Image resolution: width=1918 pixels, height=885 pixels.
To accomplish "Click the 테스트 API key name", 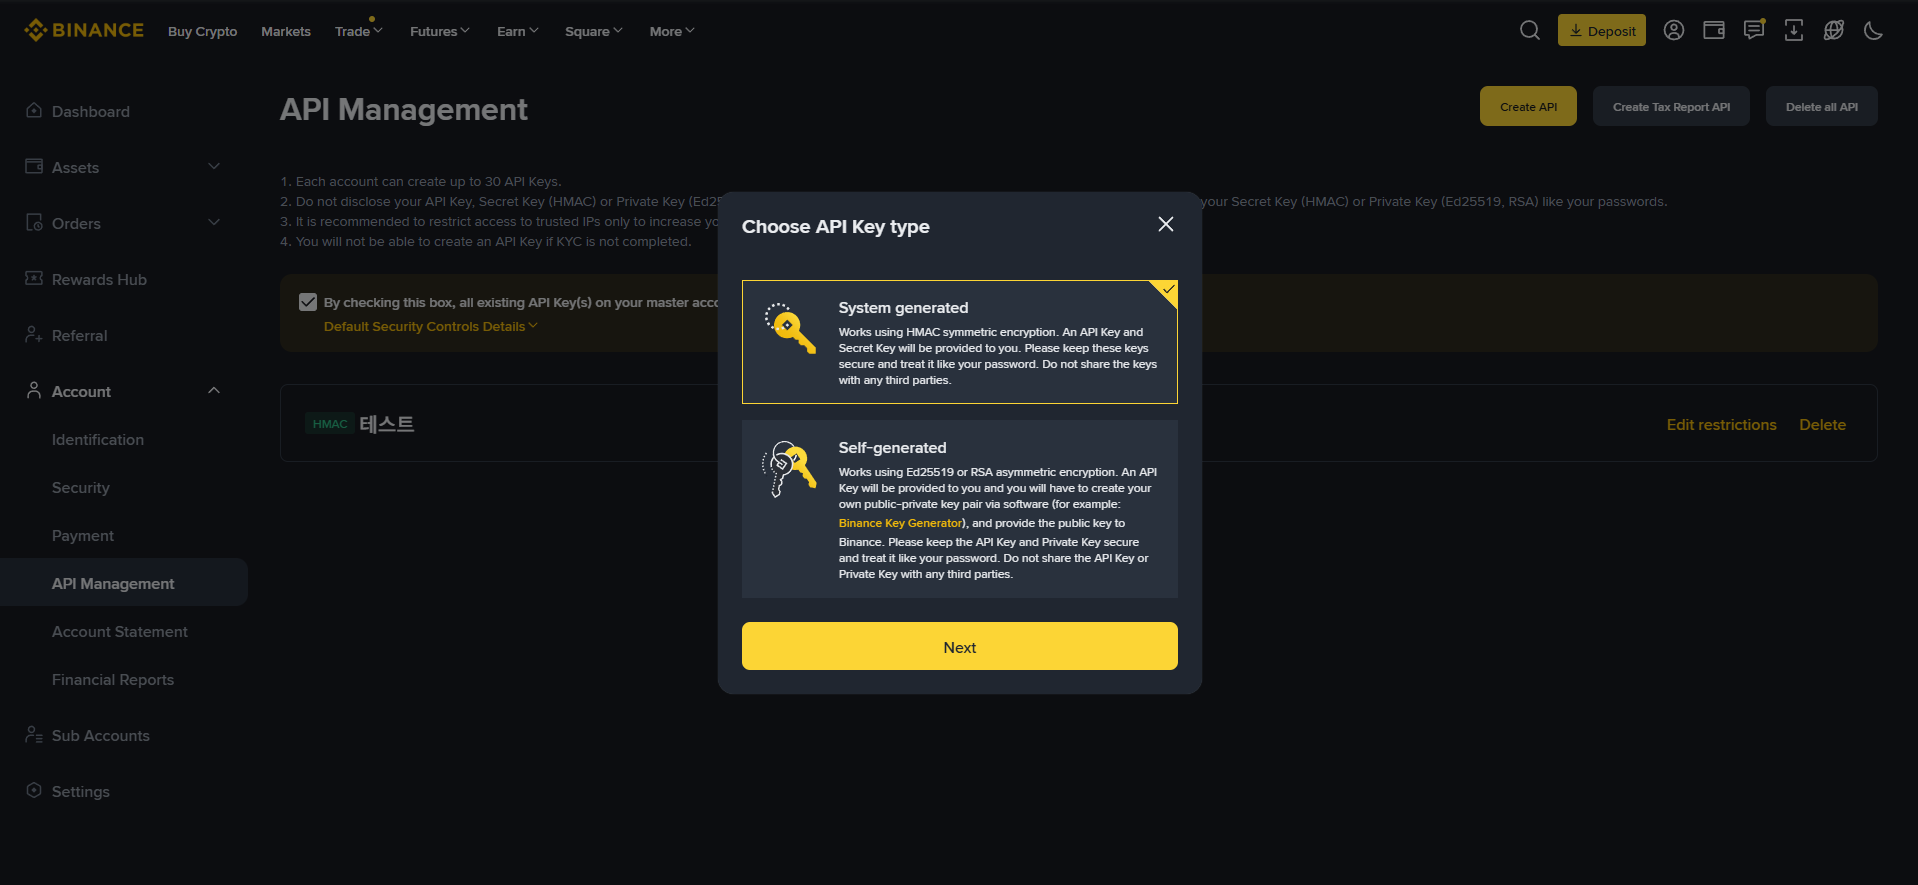I will tap(387, 423).
